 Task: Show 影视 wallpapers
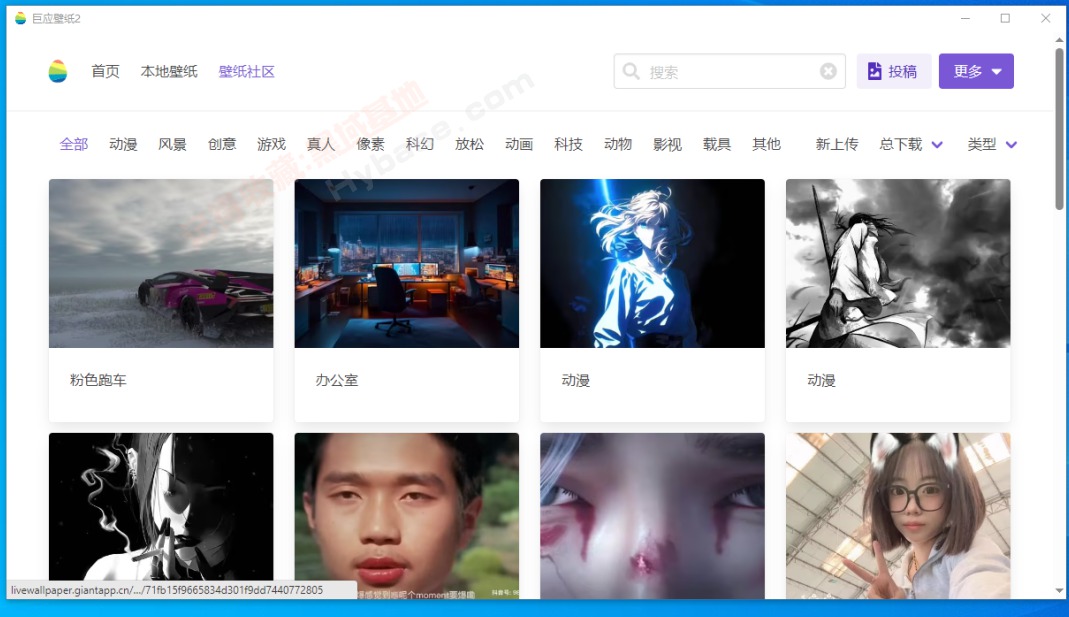click(667, 145)
